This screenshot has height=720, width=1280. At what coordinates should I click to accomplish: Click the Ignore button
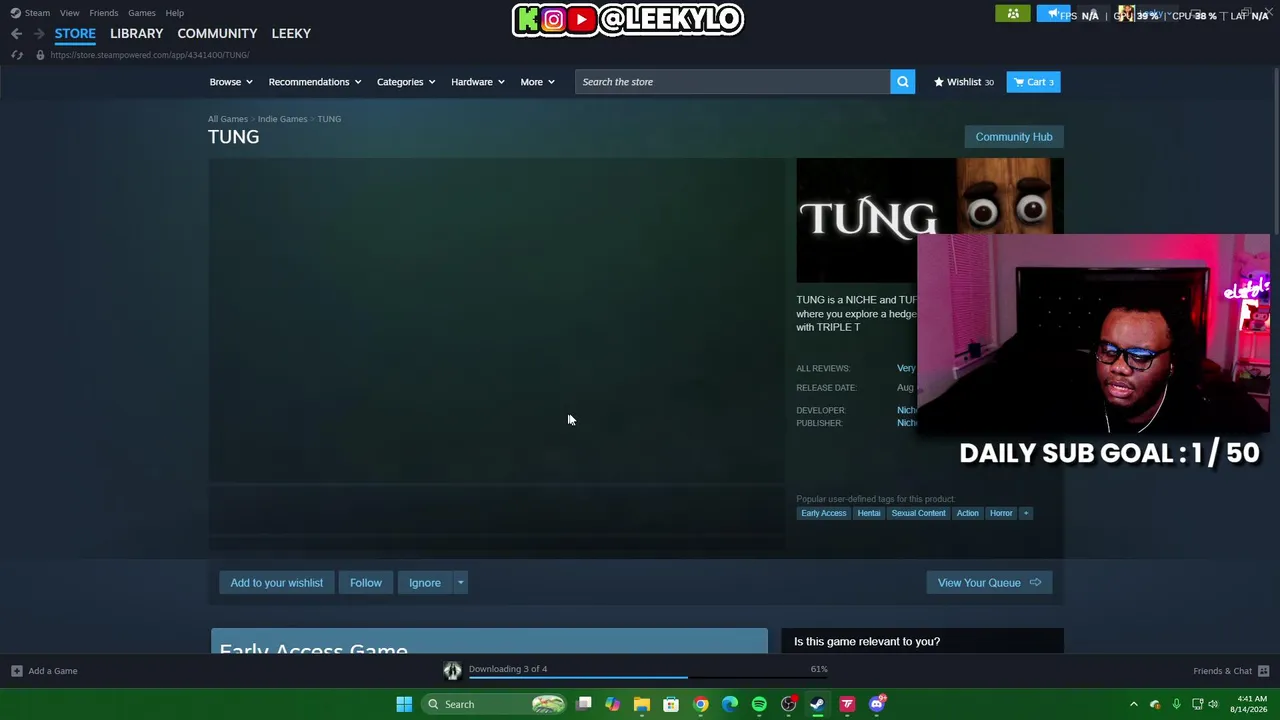point(425,583)
